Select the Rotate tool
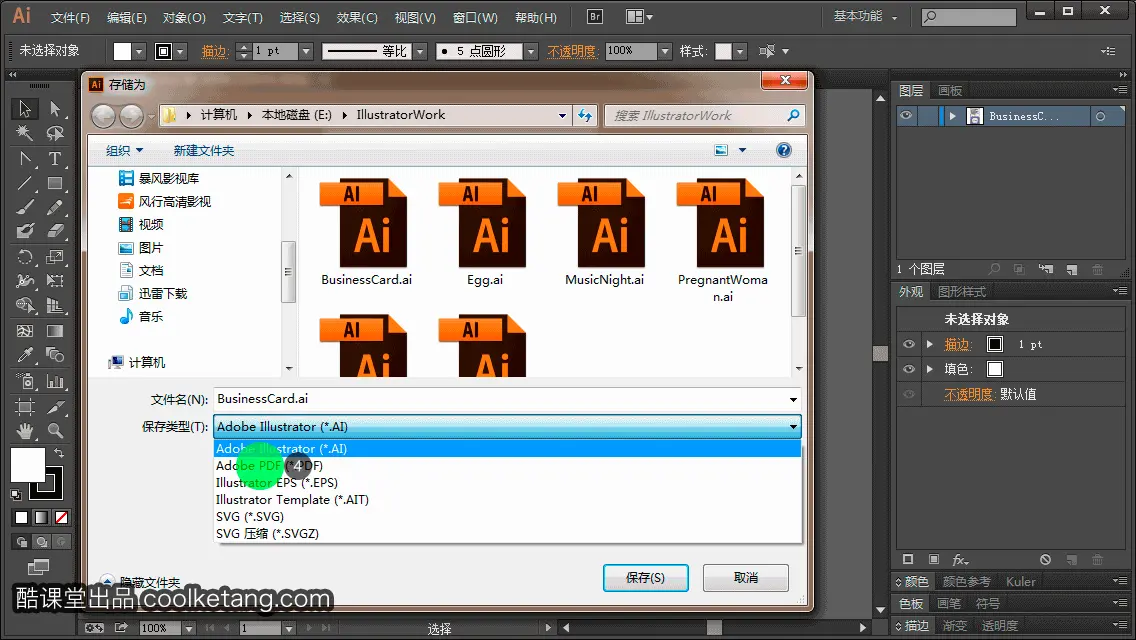This screenshot has height=640, width=1136. pyautogui.click(x=25, y=257)
